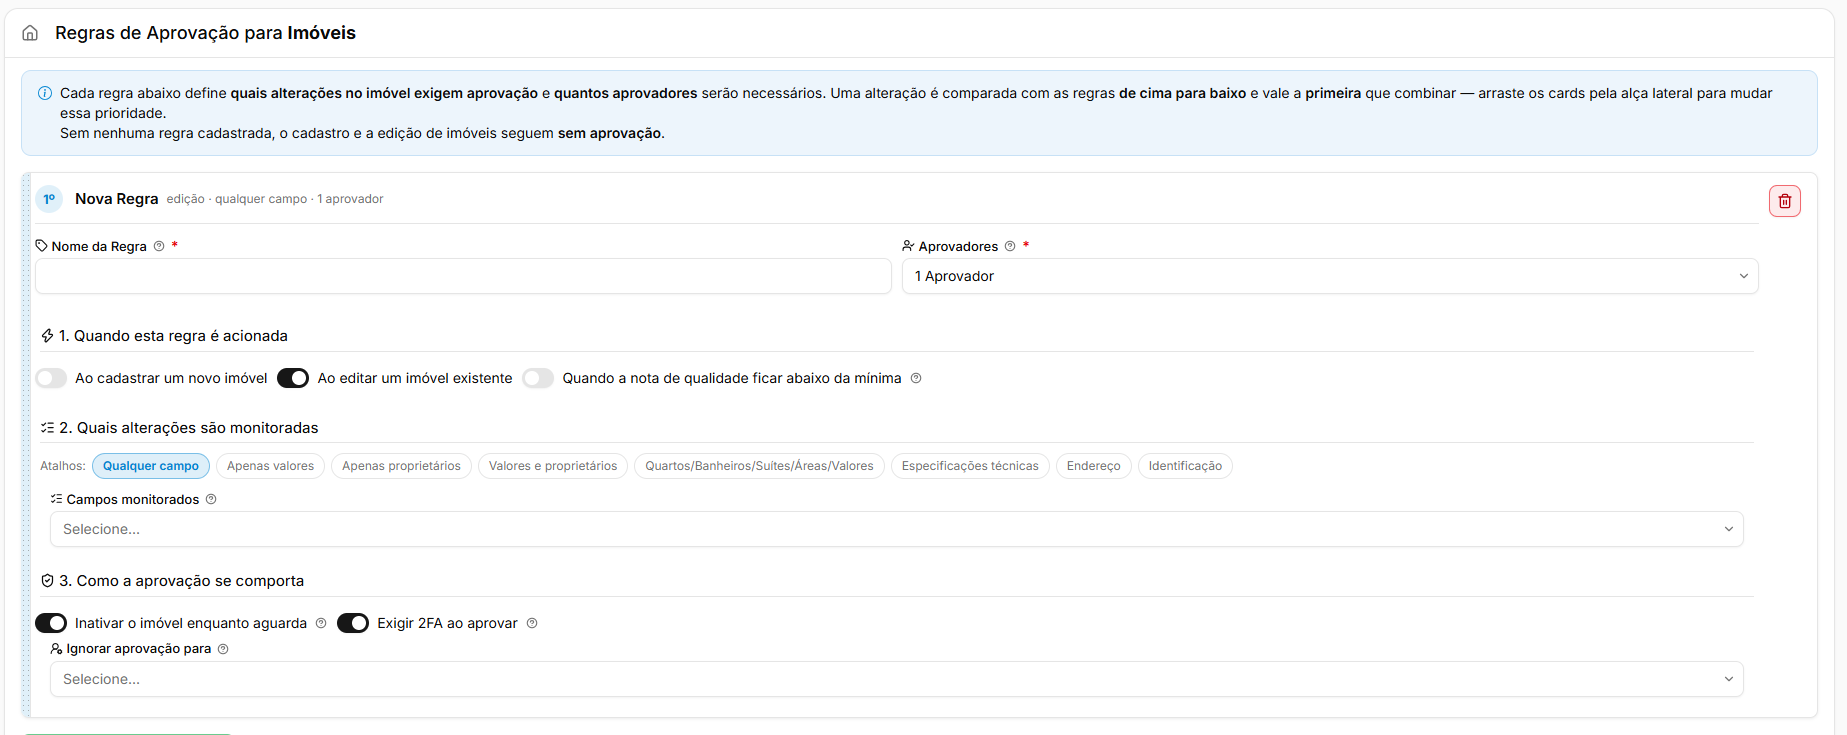Screen dimensions: 1847x735
Task: Open the 'Ignorar aprovação para' select dropdown
Action: point(896,679)
